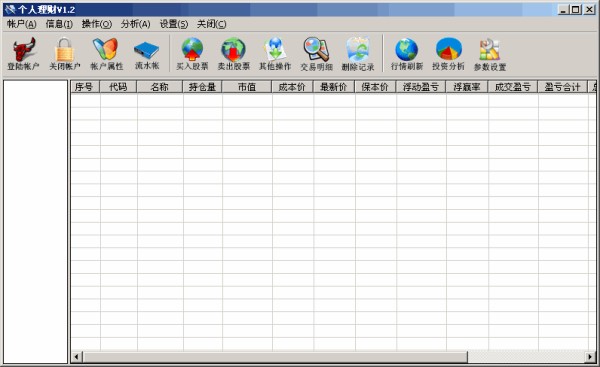Viewport: 600px width, 367px height.
Task: Click the 最新价 column header
Action: [x=333, y=87]
